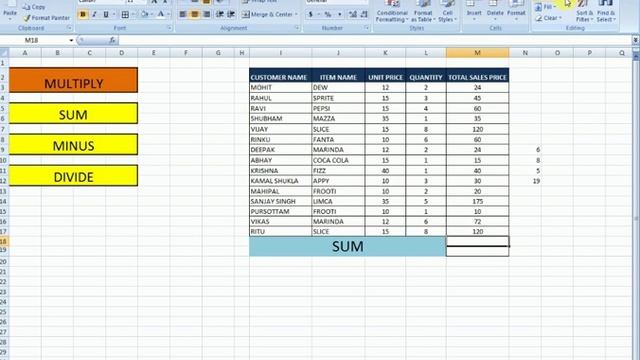Open the Name Box dropdown arrow
Viewport: 640px width, 360px height.
(x=71, y=40)
